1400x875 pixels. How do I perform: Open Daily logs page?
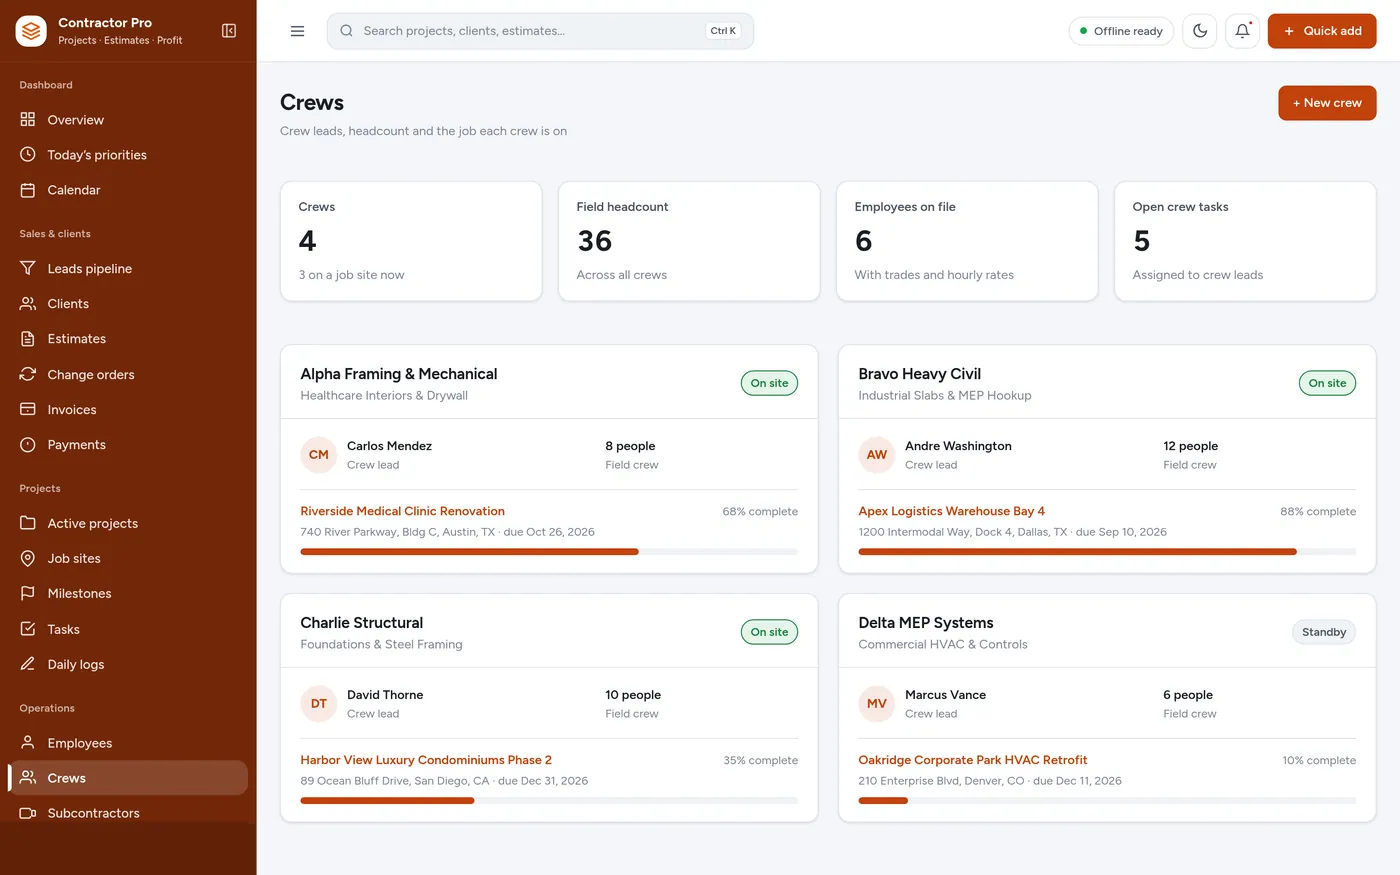tap(128, 665)
